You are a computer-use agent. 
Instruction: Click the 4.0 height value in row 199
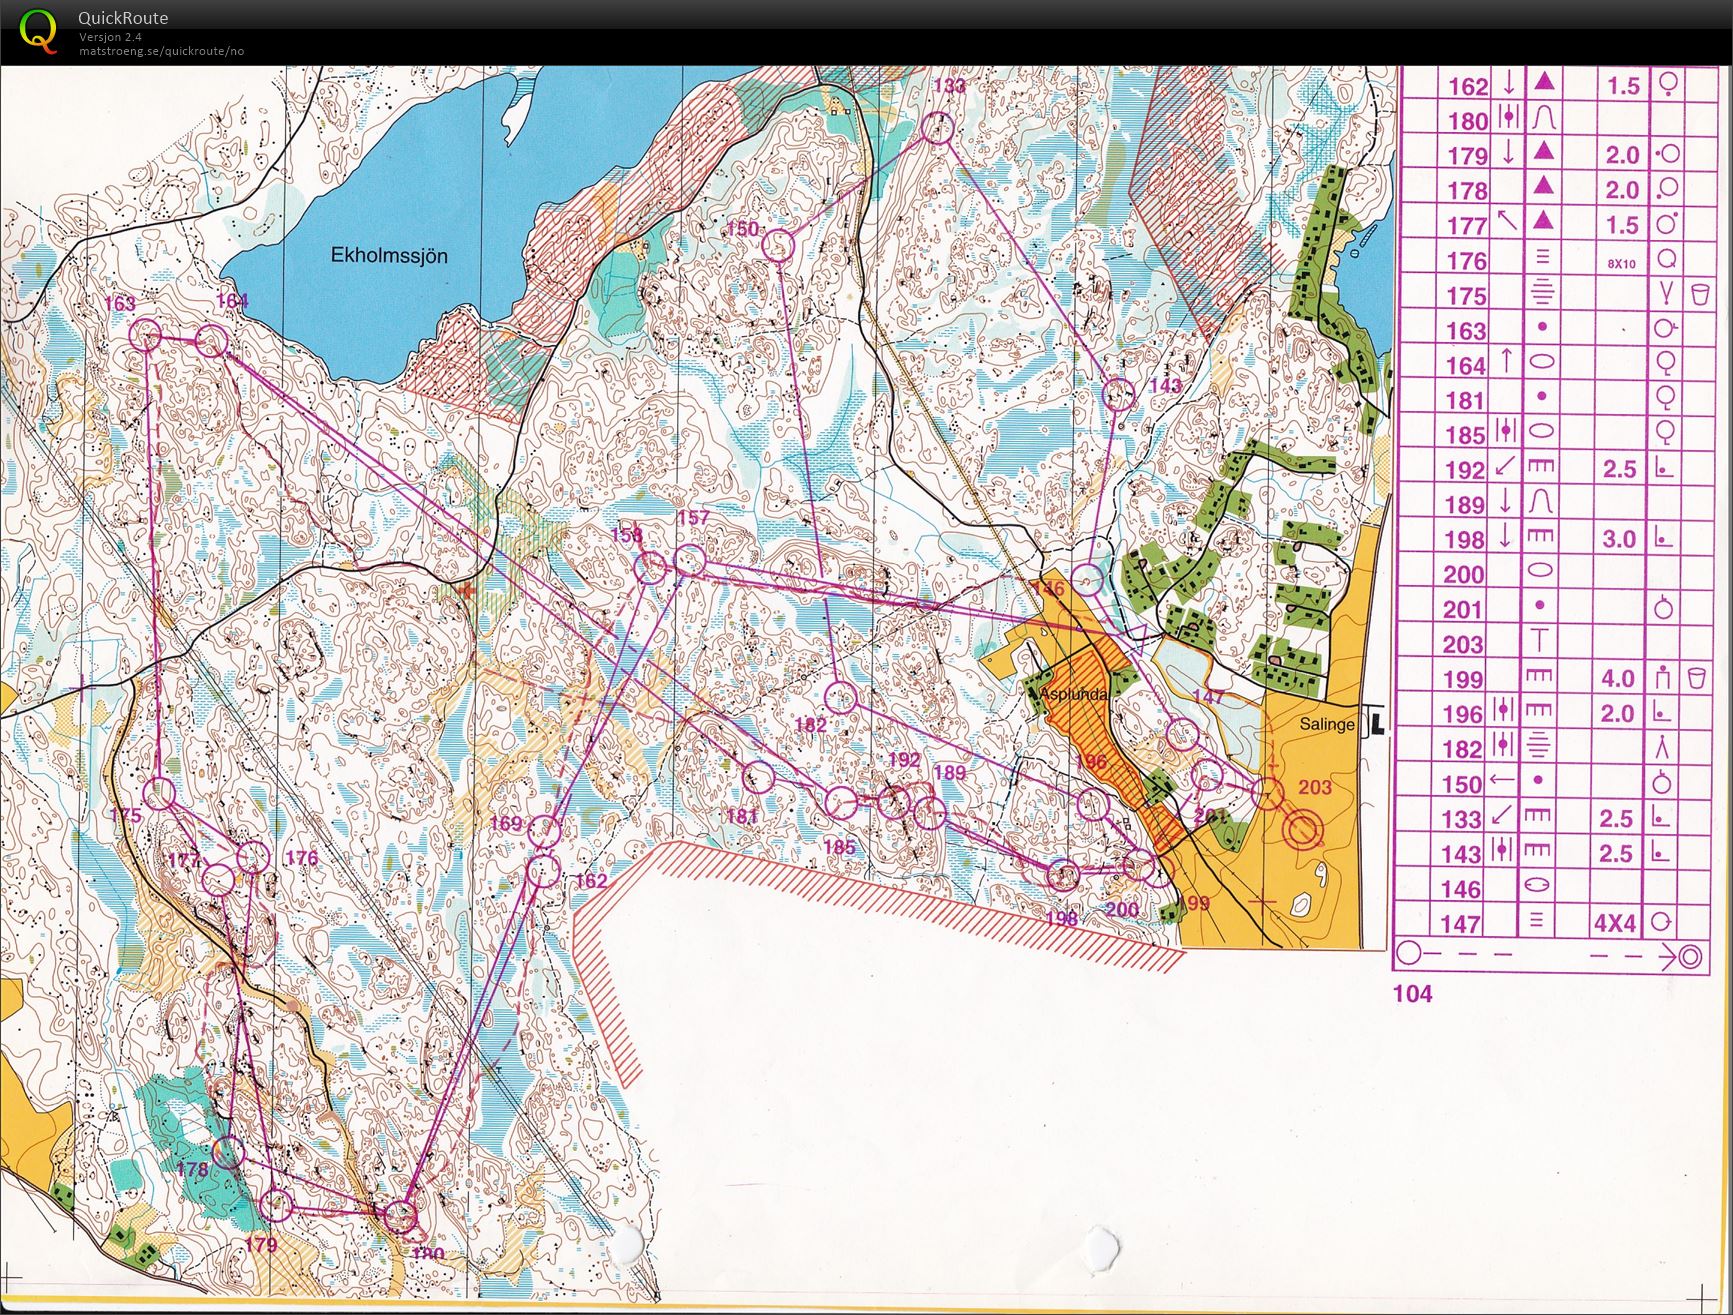tap(1618, 679)
